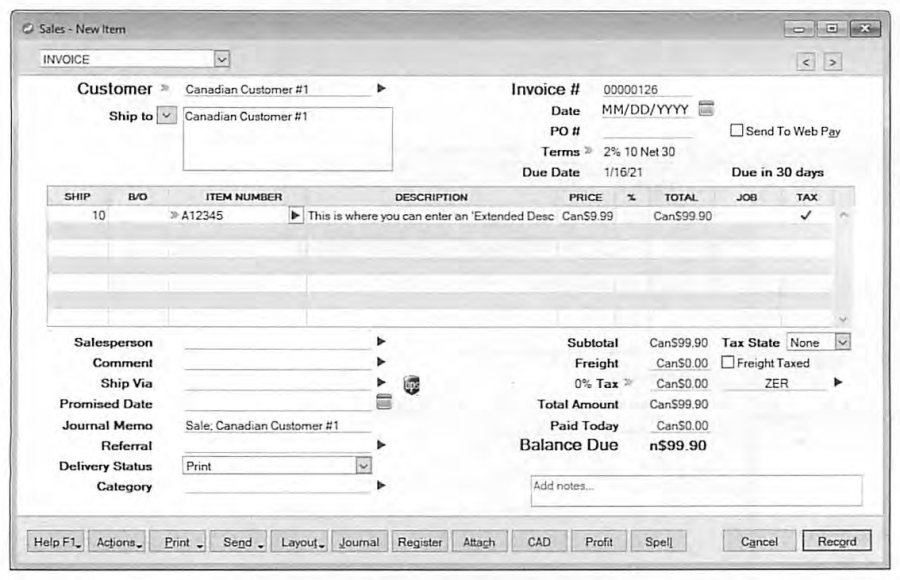Go to the next invoice with the right arrow
Viewport: 900px width, 580px height.
pyautogui.click(x=833, y=61)
